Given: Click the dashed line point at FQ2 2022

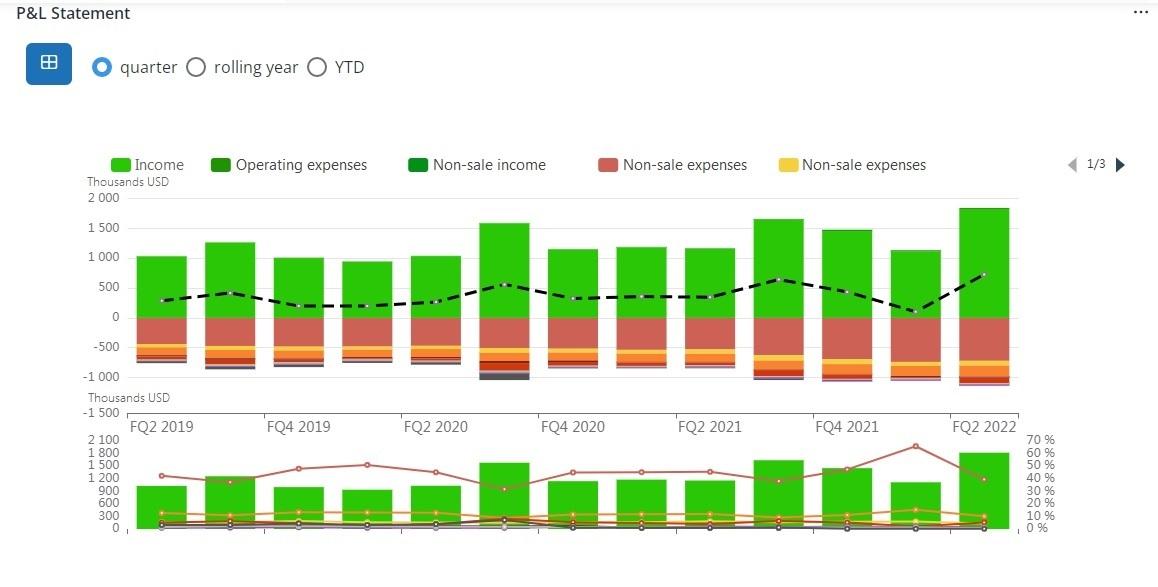Looking at the screenshot, I should tap(983, 274).
